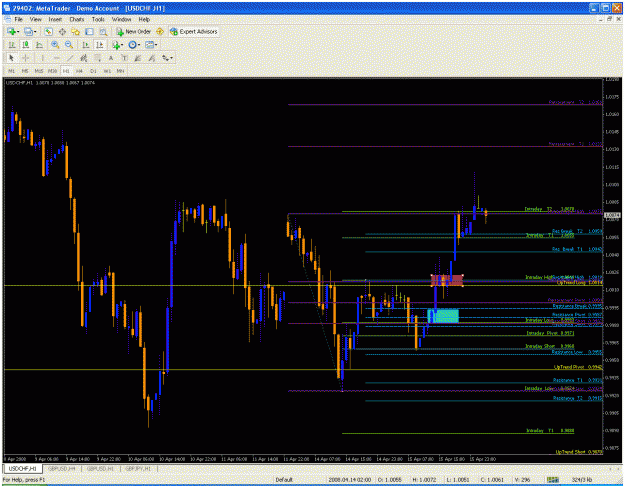The width and height of the screenshot is (625, 486).
Task: Click the Templates icon
Action: (x=149, y=45)
